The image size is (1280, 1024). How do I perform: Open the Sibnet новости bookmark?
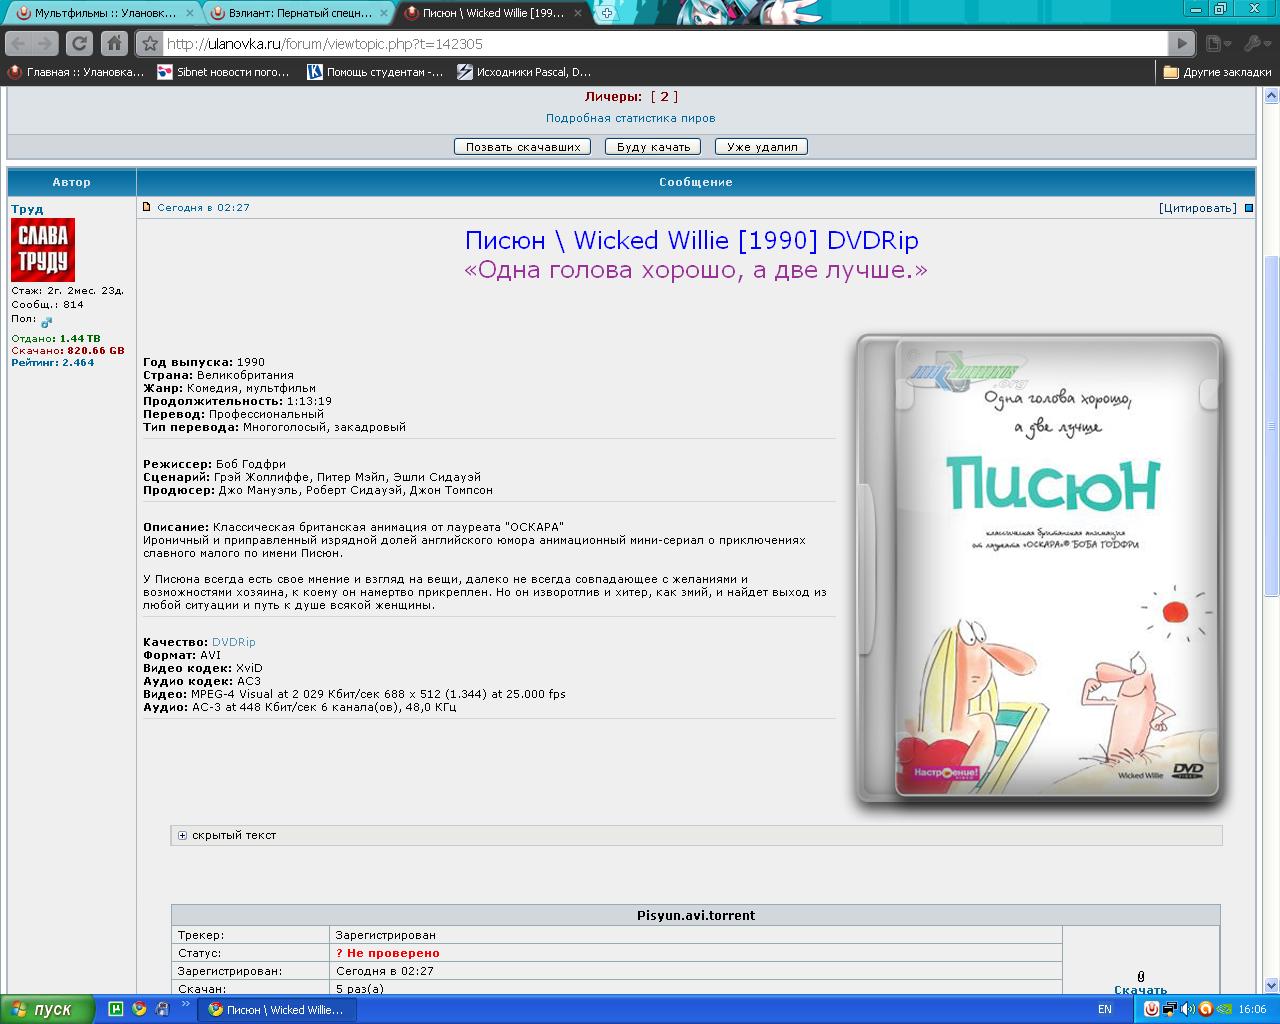point(223,72)
